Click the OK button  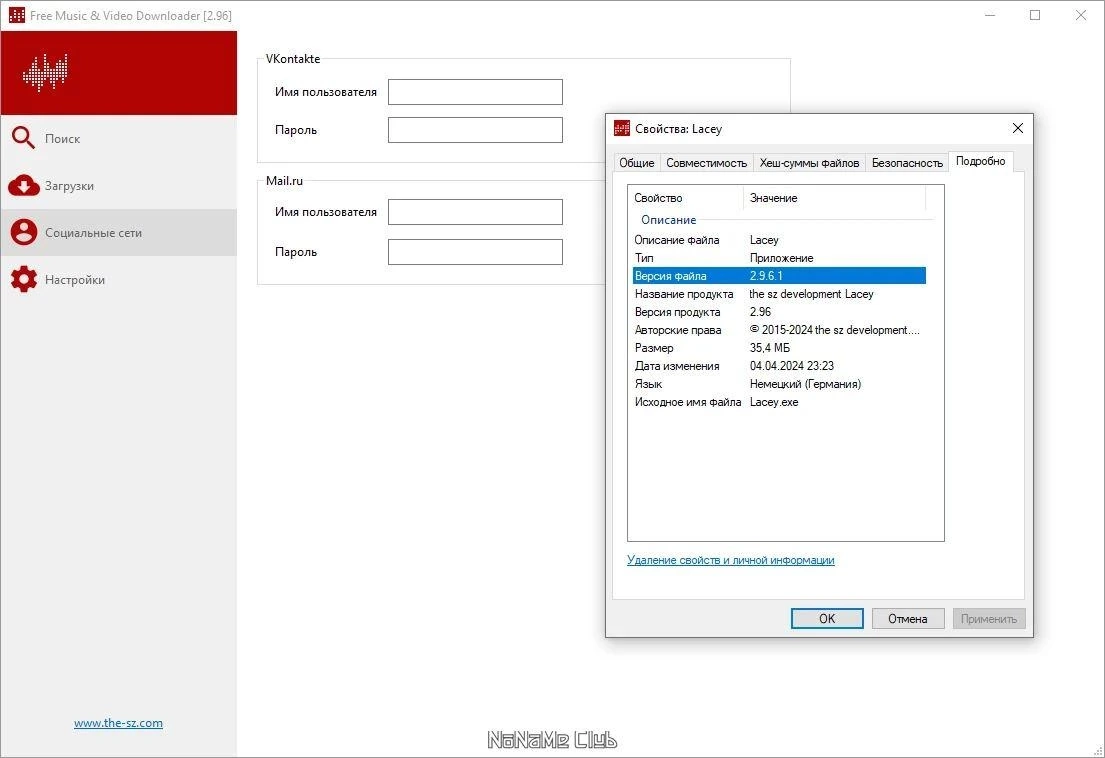pos(827,619)
